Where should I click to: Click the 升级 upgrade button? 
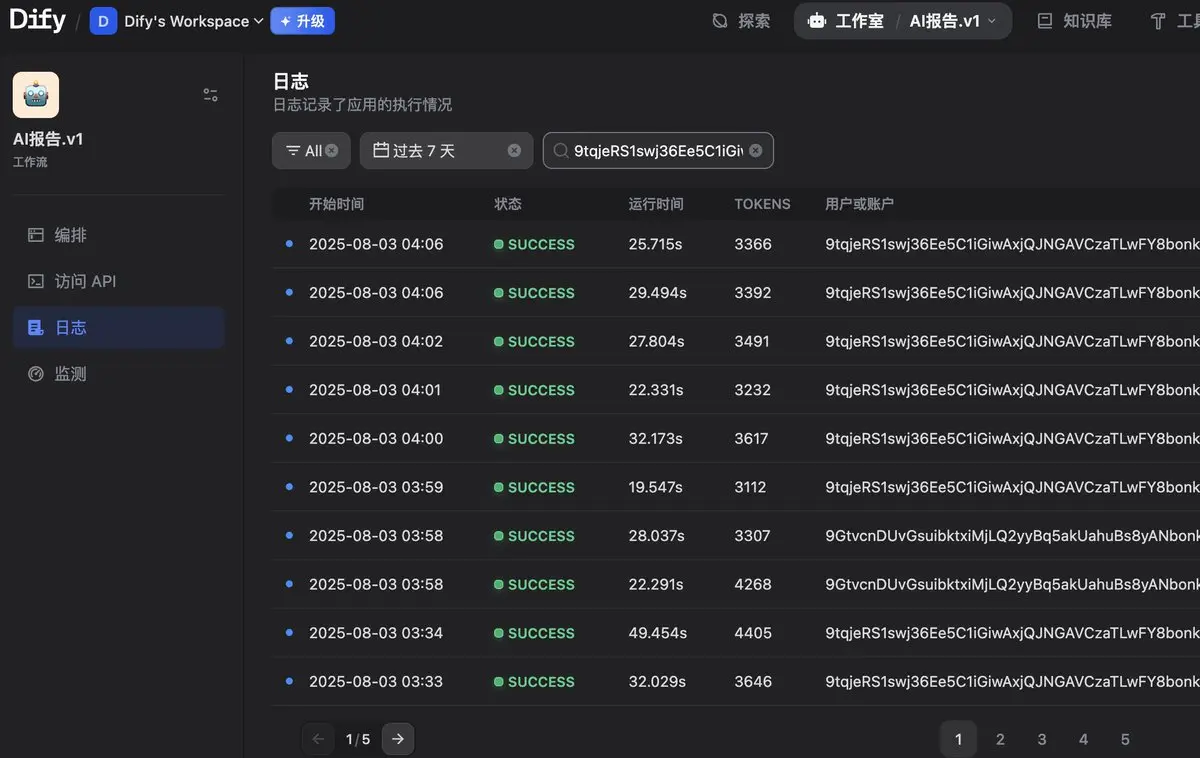[x=302, y=21]
